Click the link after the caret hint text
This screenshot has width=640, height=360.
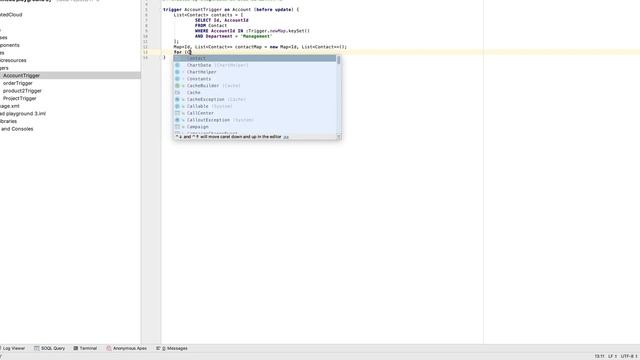point(286,137)
